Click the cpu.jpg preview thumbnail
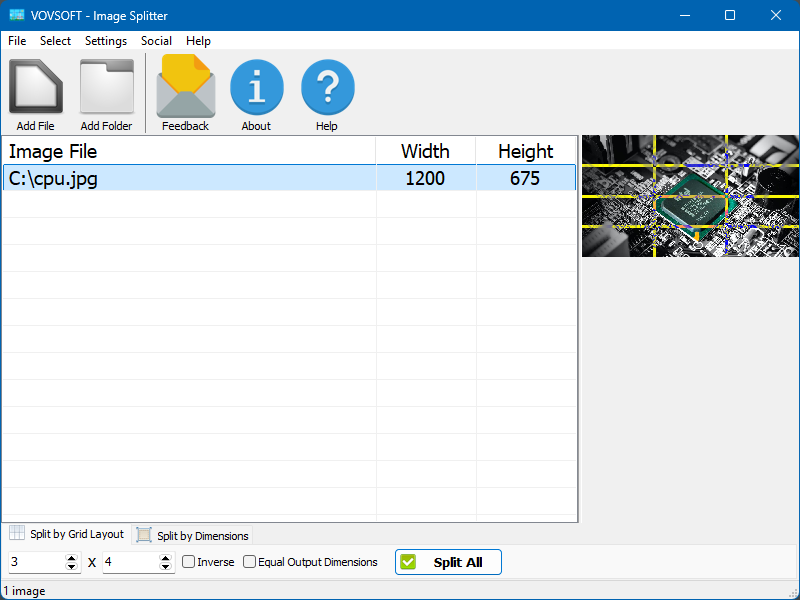 [x=689, y=194]
